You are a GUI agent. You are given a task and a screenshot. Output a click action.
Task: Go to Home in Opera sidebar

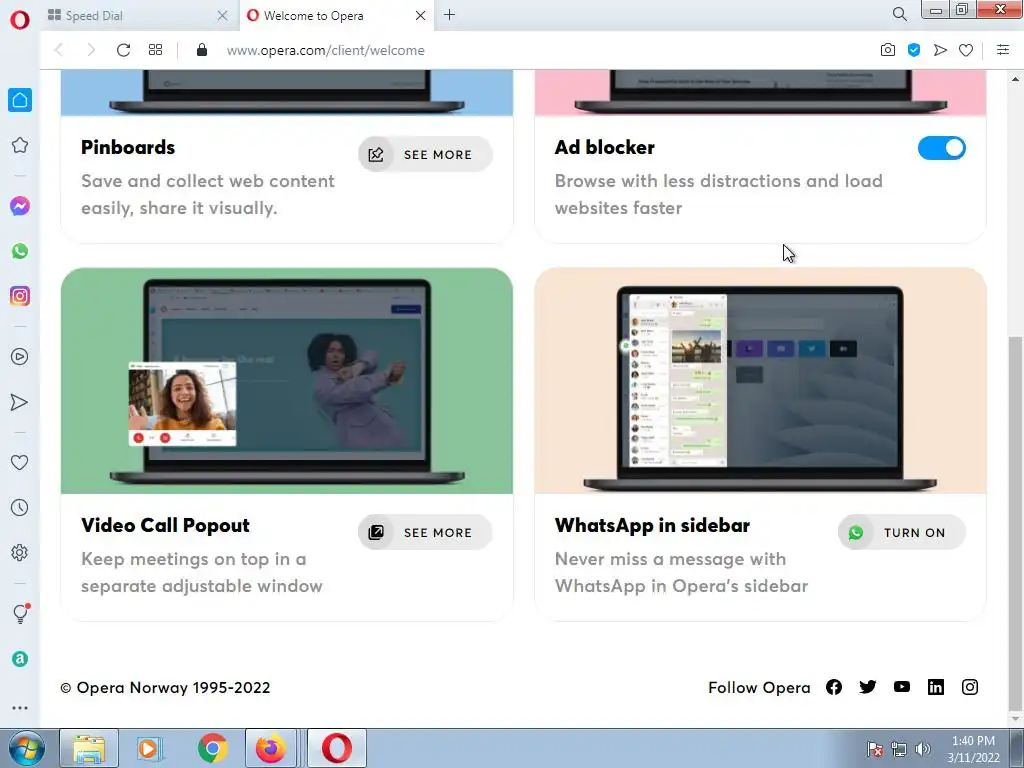20,100
